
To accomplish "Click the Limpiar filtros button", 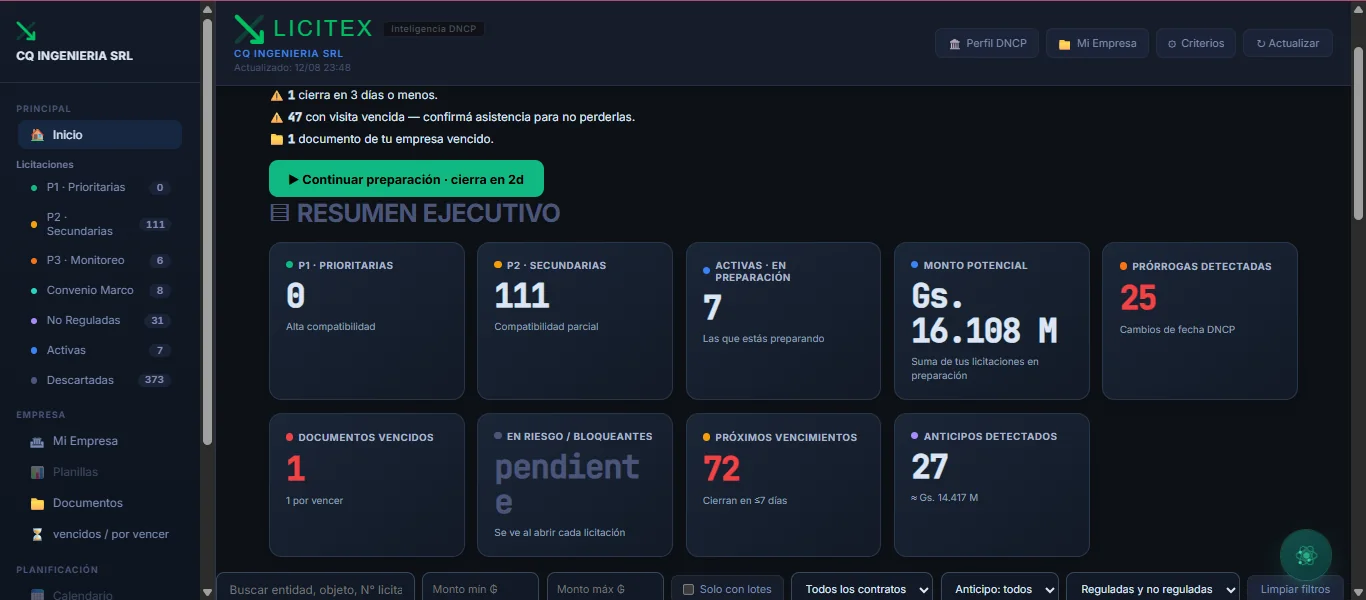I will 1295,589.
